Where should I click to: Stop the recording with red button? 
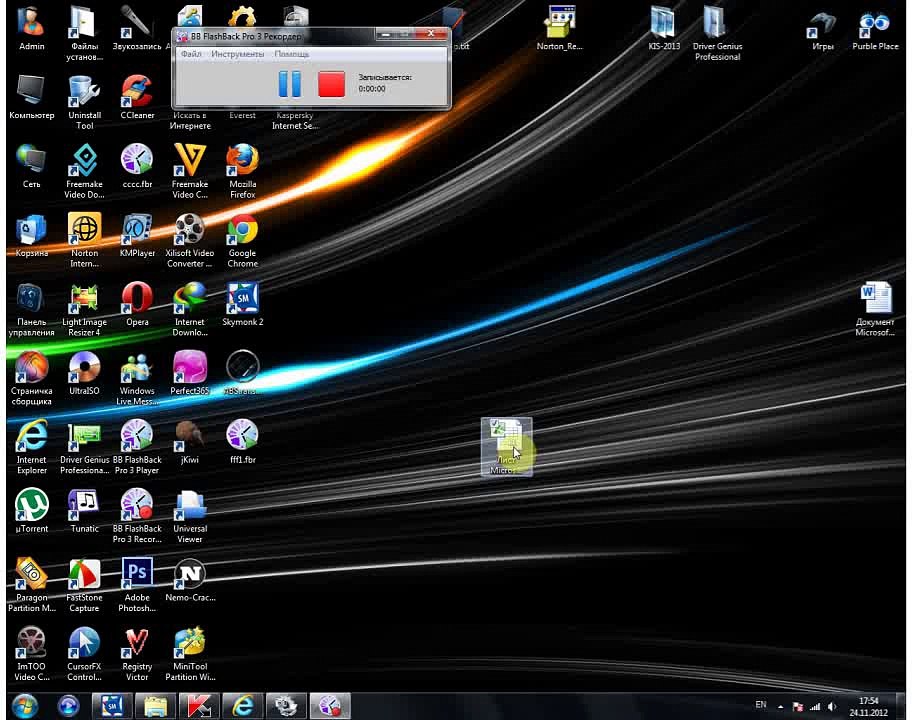point(332,84)
